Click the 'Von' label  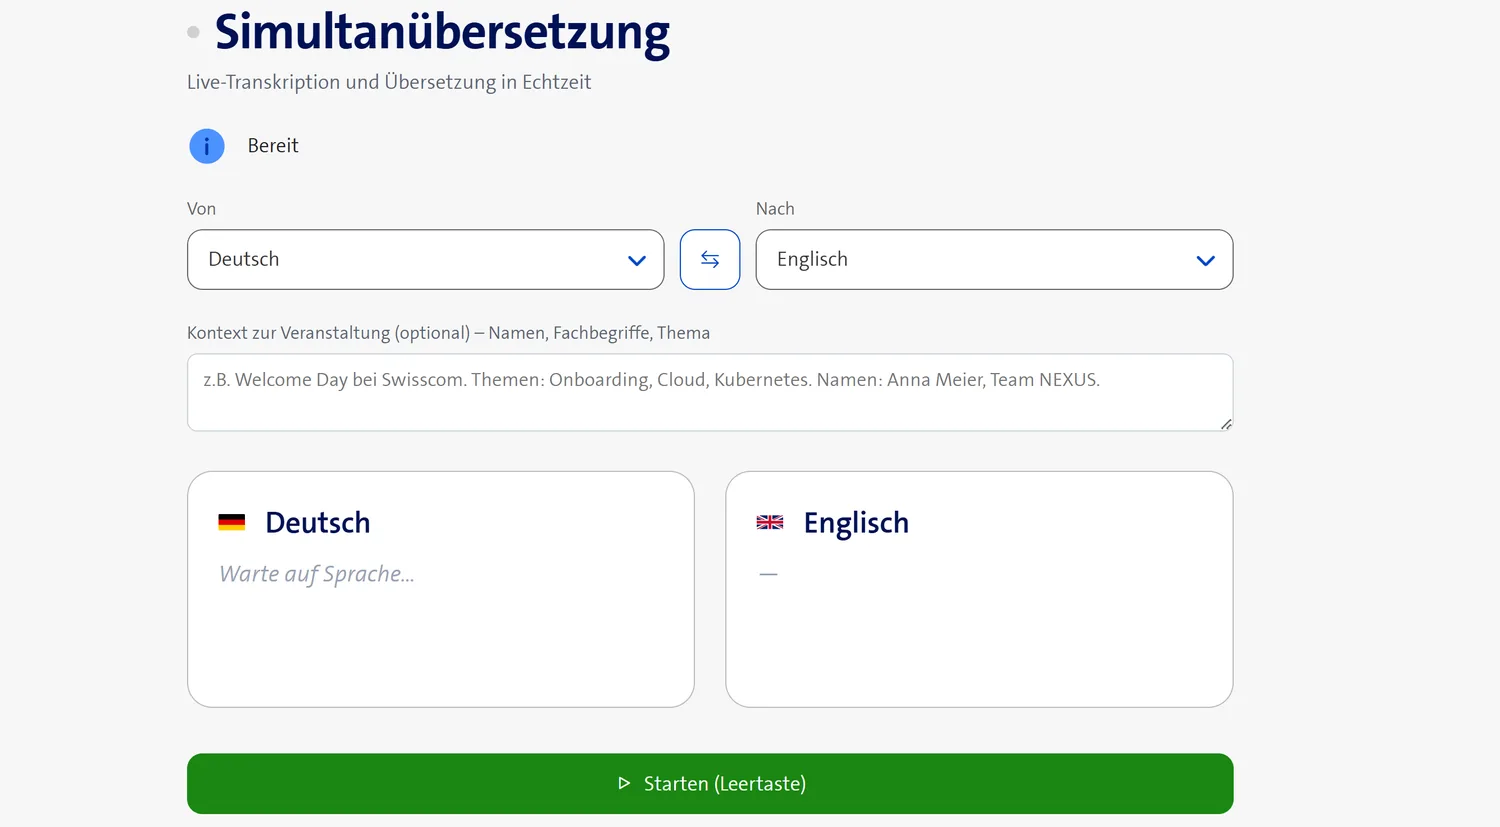201,209
